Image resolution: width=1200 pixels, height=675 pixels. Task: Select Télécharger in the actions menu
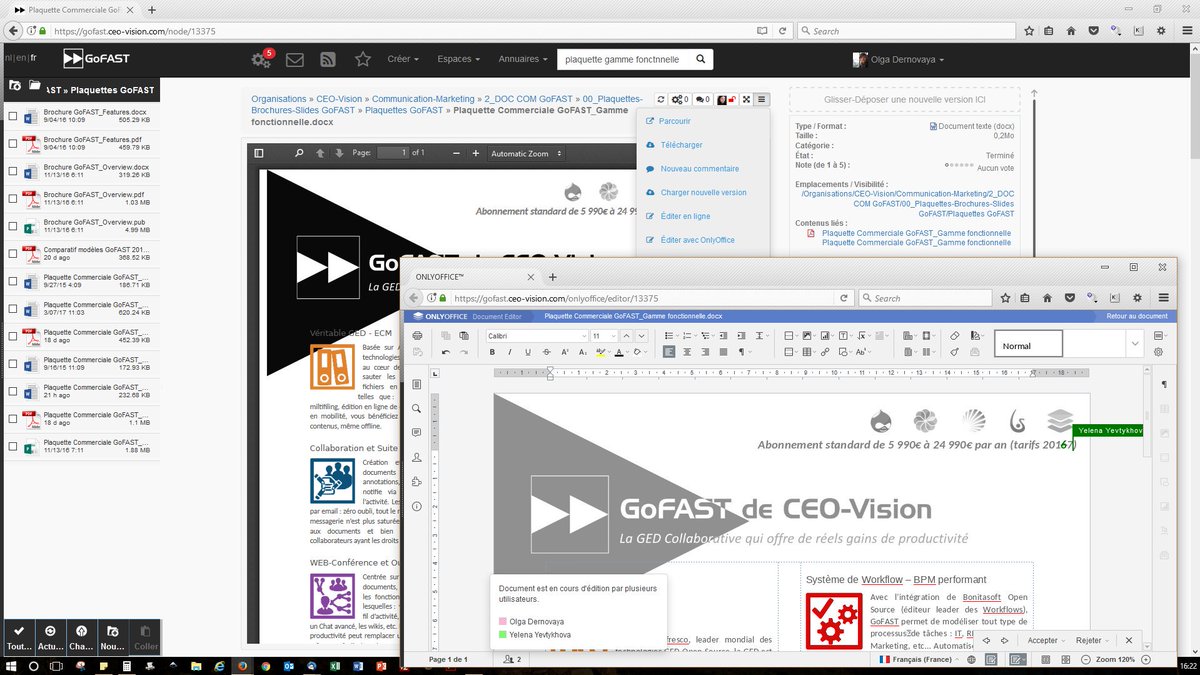681,145
